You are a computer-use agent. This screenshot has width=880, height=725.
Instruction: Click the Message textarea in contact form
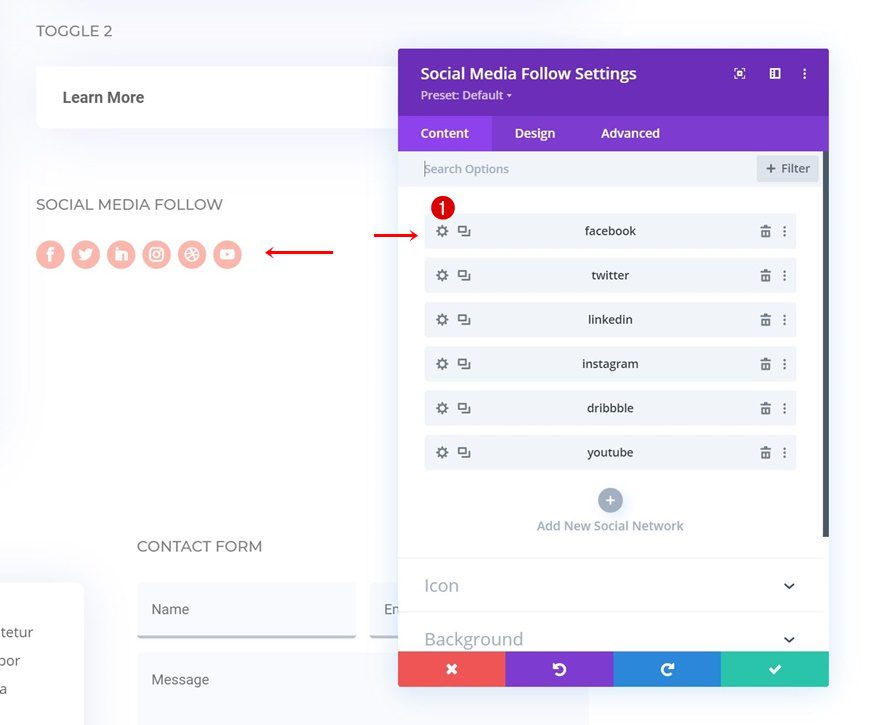[267, 688]
